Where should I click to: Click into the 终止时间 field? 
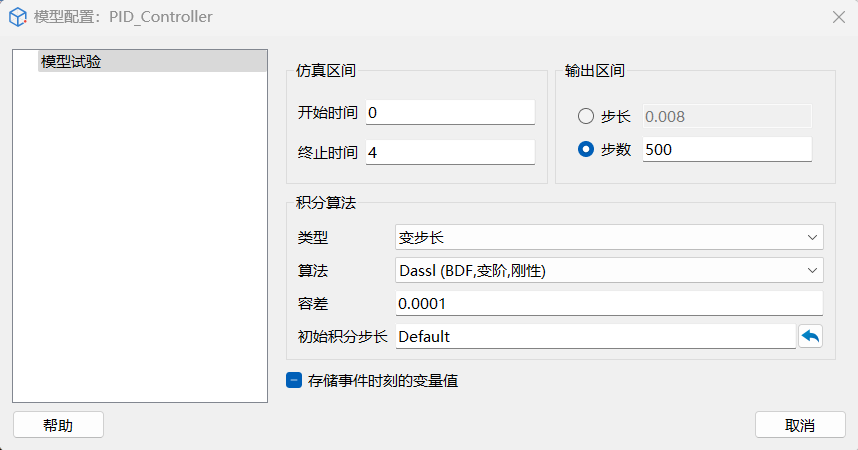pyautogui.click(x=450, y=152)
